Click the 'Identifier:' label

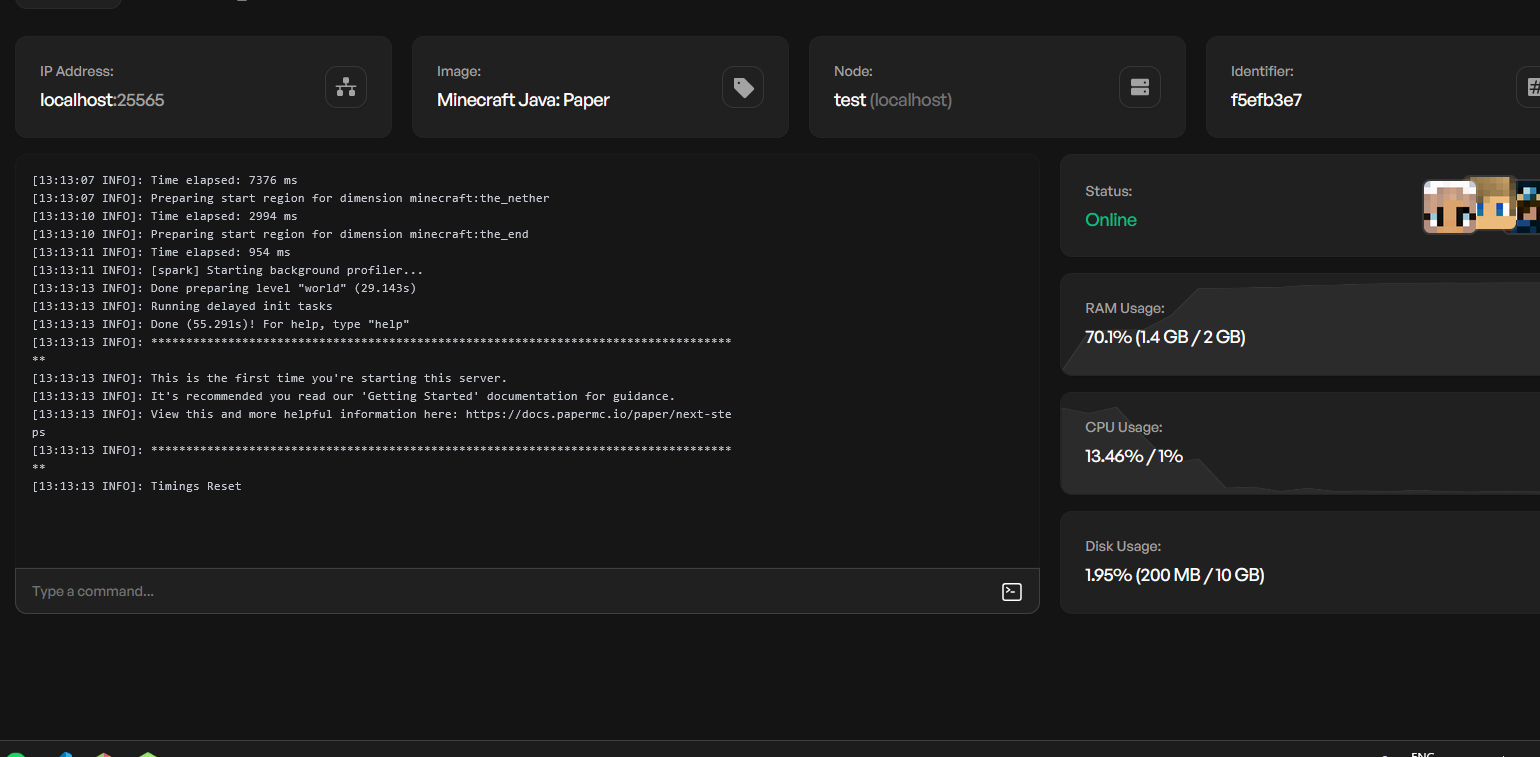1262,72
